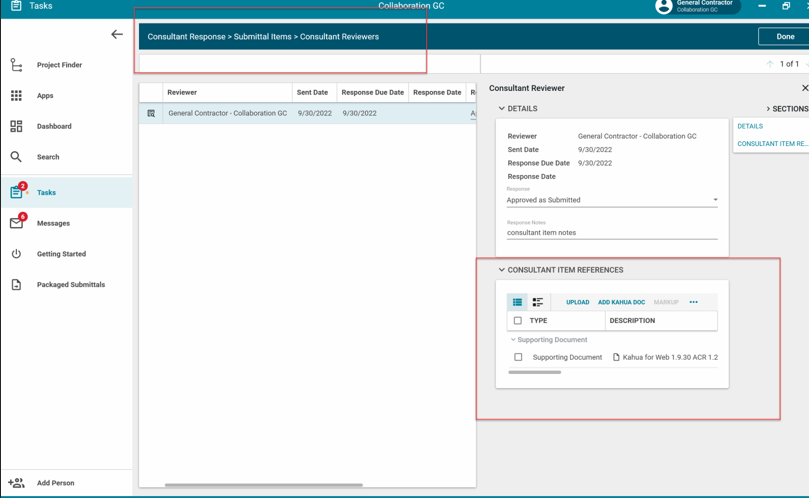Click the back arrow above sidebar
The height and width of the screenshot is (498, 809).
click(x=117, y=35)
